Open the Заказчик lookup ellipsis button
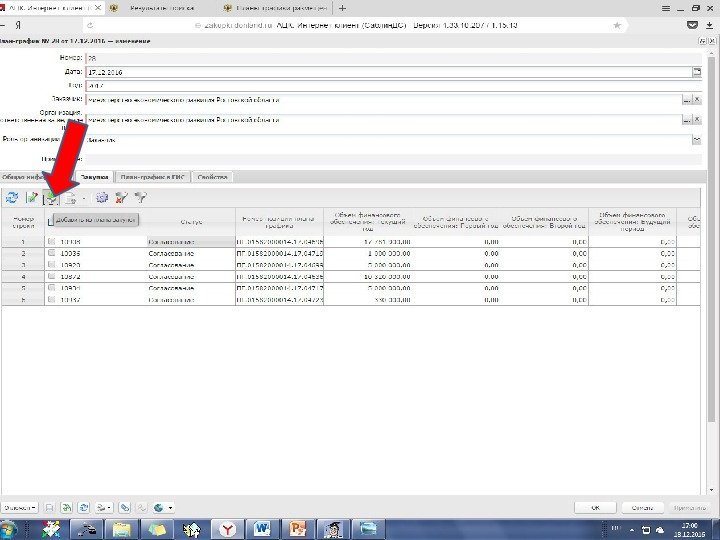 click(686, 99)
